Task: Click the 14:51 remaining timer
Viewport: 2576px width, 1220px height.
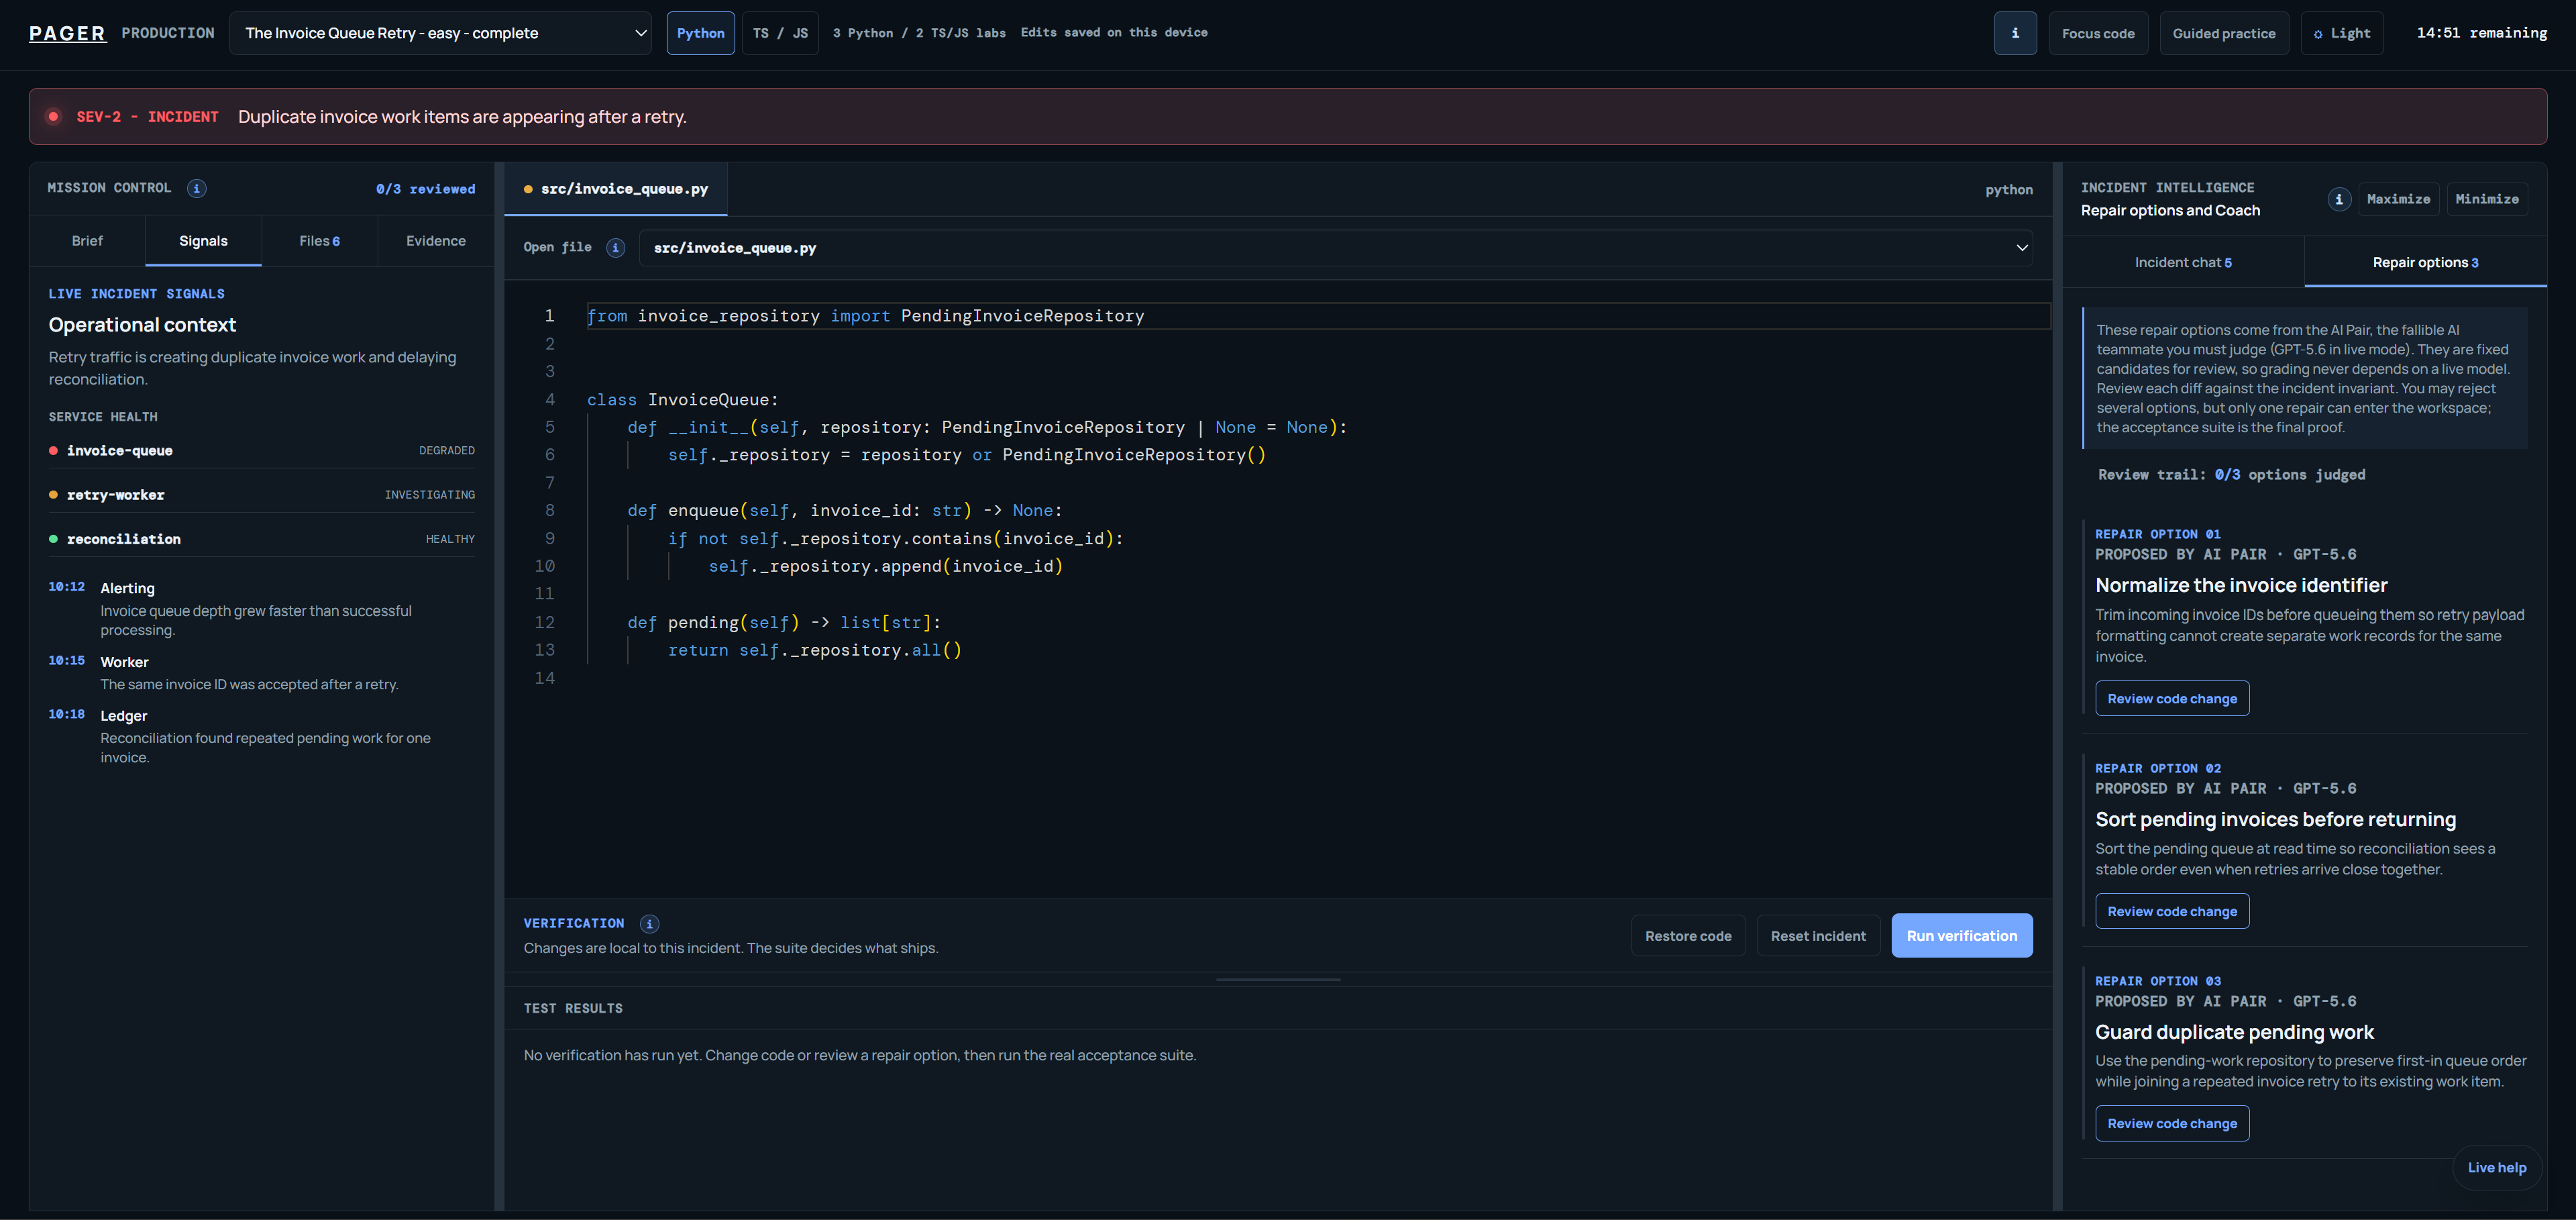Action: point(2481,33)
